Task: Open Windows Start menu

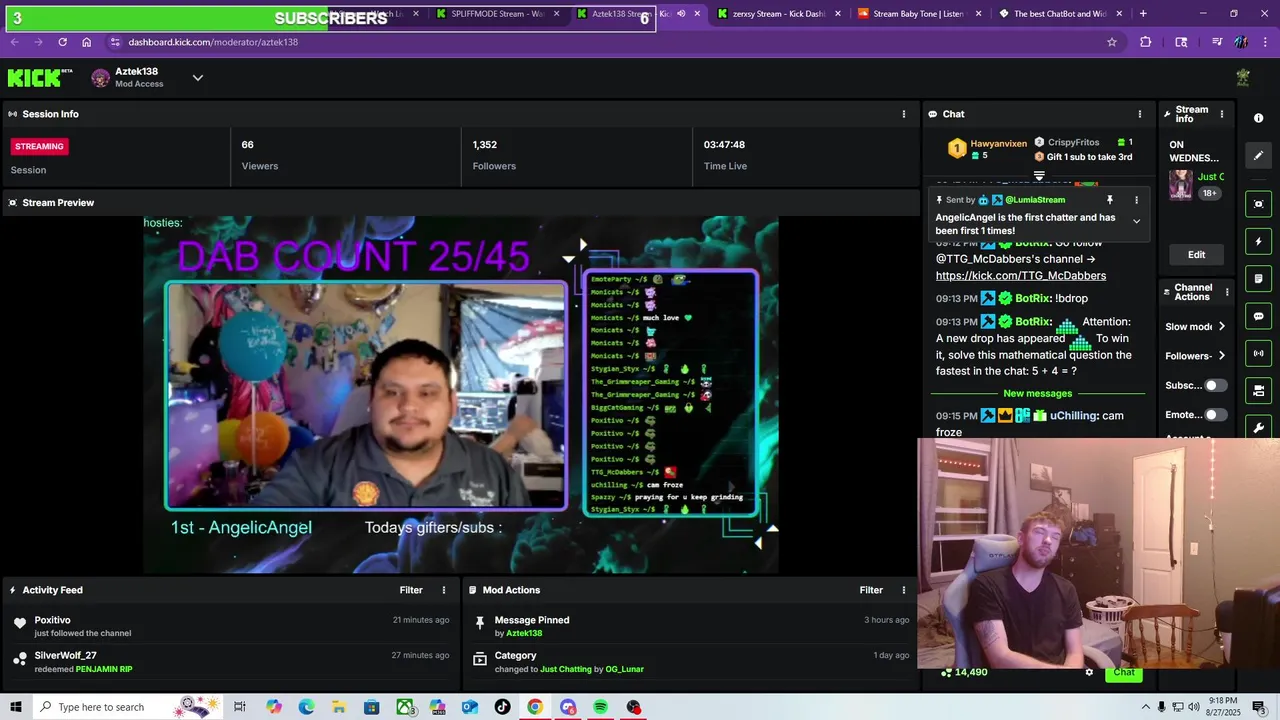Action: point(16,707)
